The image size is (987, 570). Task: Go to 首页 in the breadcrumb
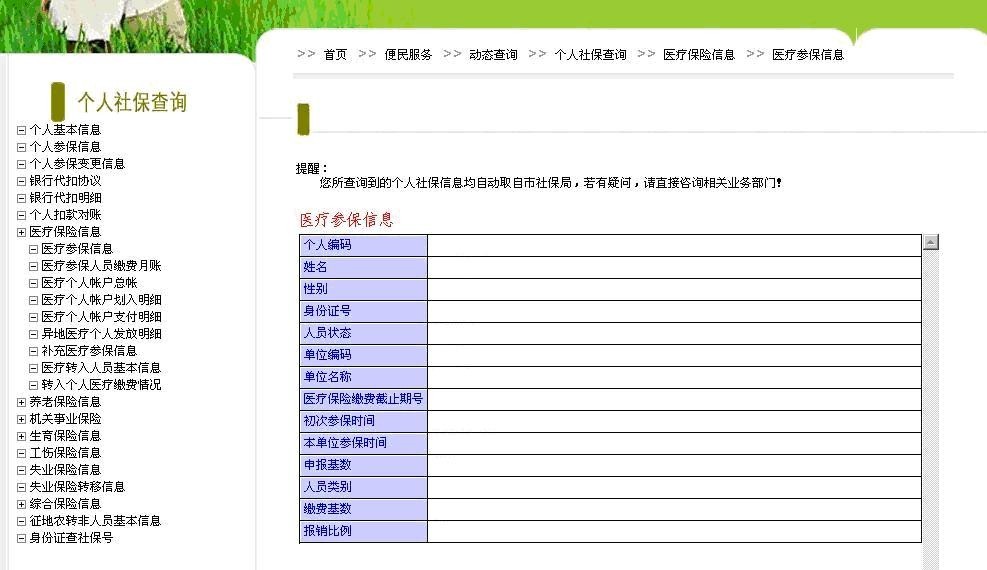click(x=336, y=55)
